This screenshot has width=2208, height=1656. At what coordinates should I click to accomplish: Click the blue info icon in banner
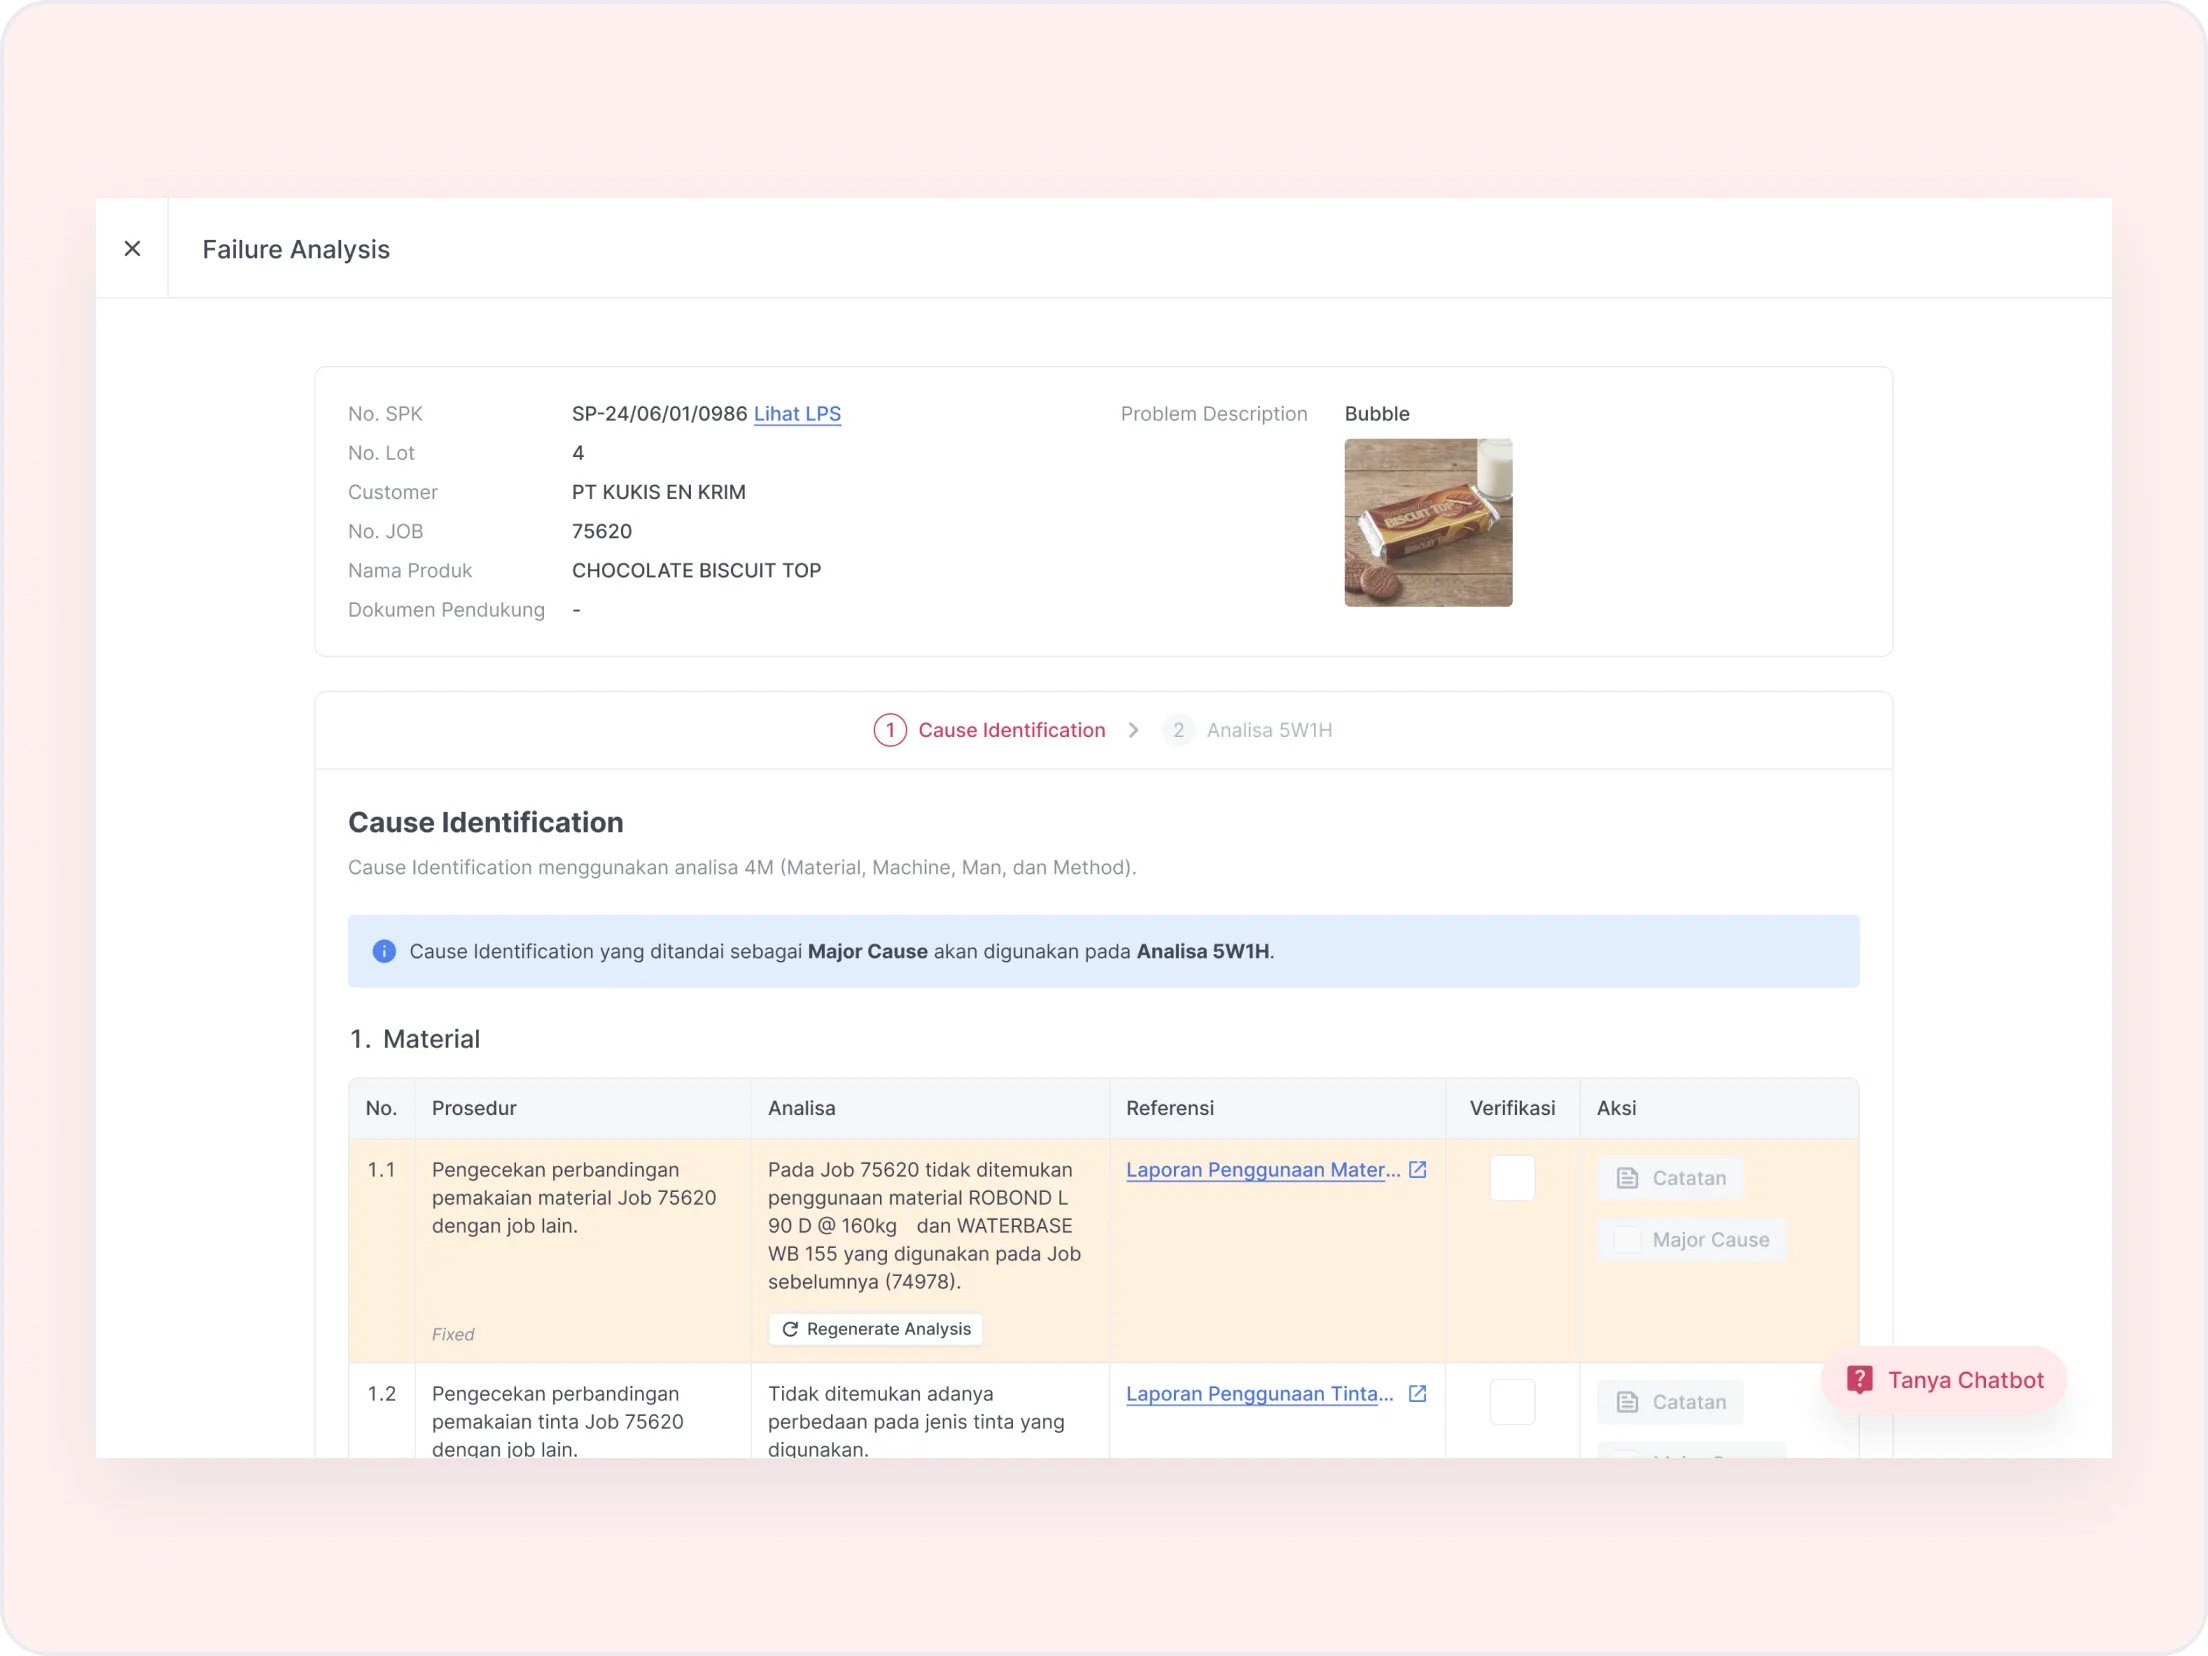[x=384, y=951]
